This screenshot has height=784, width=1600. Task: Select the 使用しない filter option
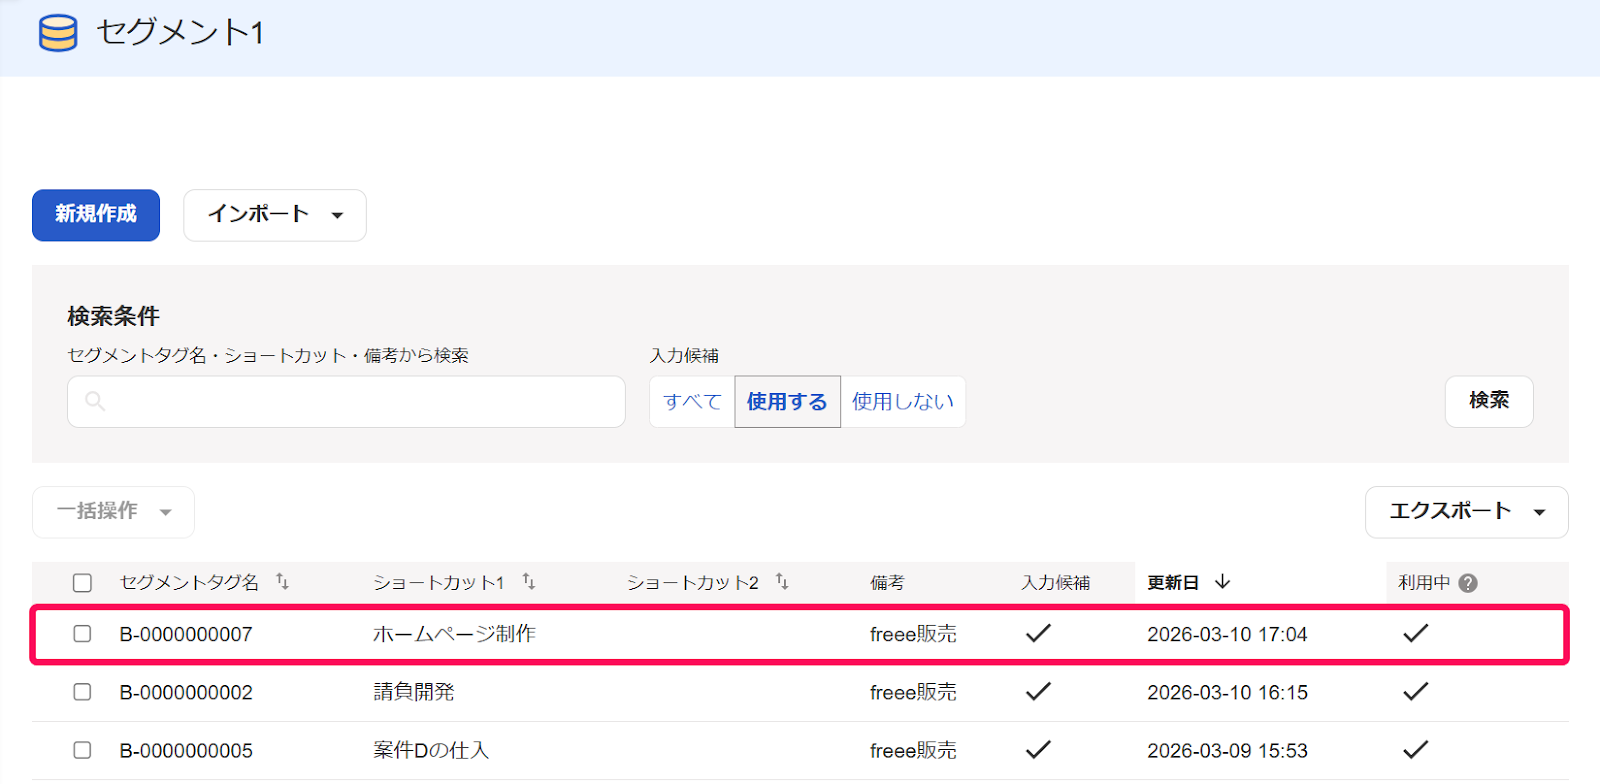(903, 402)
